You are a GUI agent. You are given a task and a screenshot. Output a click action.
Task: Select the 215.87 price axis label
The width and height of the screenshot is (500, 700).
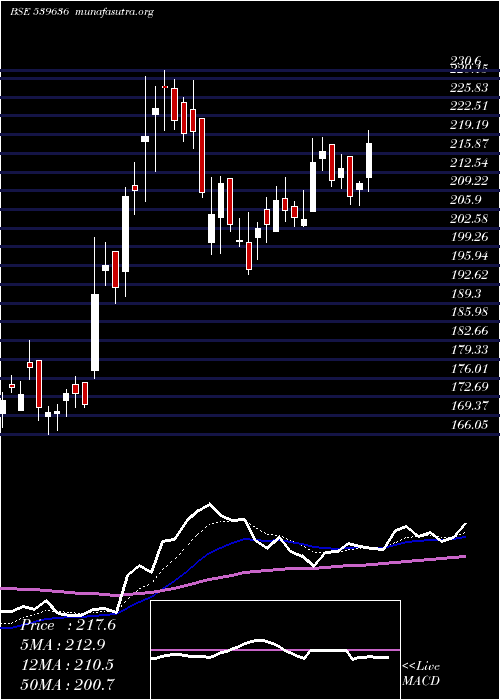(469, 144)
